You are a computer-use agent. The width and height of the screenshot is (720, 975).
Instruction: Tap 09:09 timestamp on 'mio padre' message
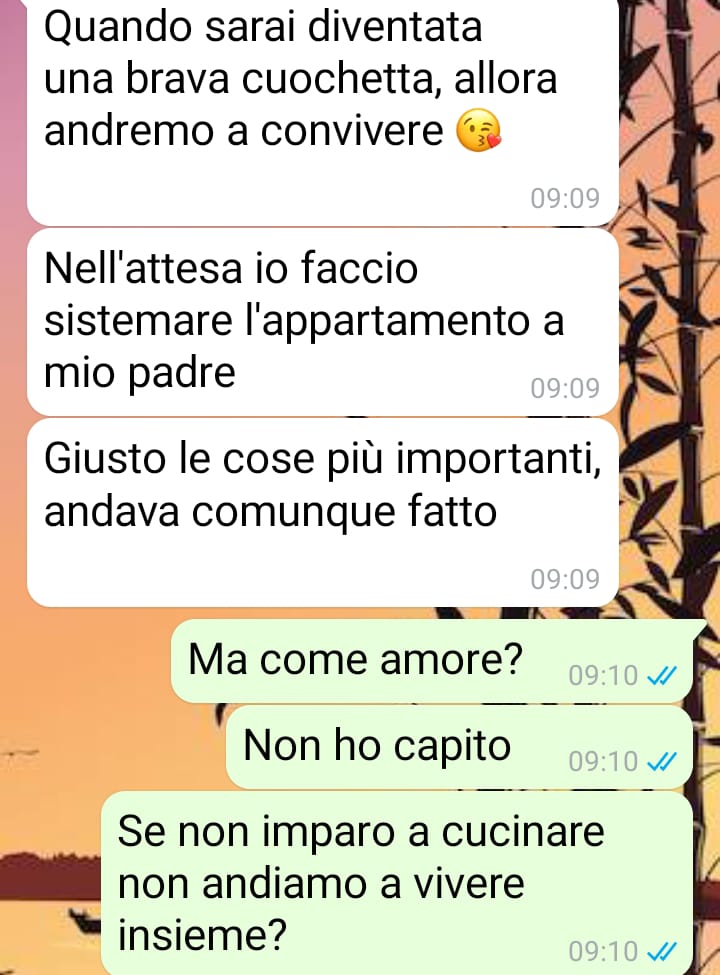pos(565,388)
